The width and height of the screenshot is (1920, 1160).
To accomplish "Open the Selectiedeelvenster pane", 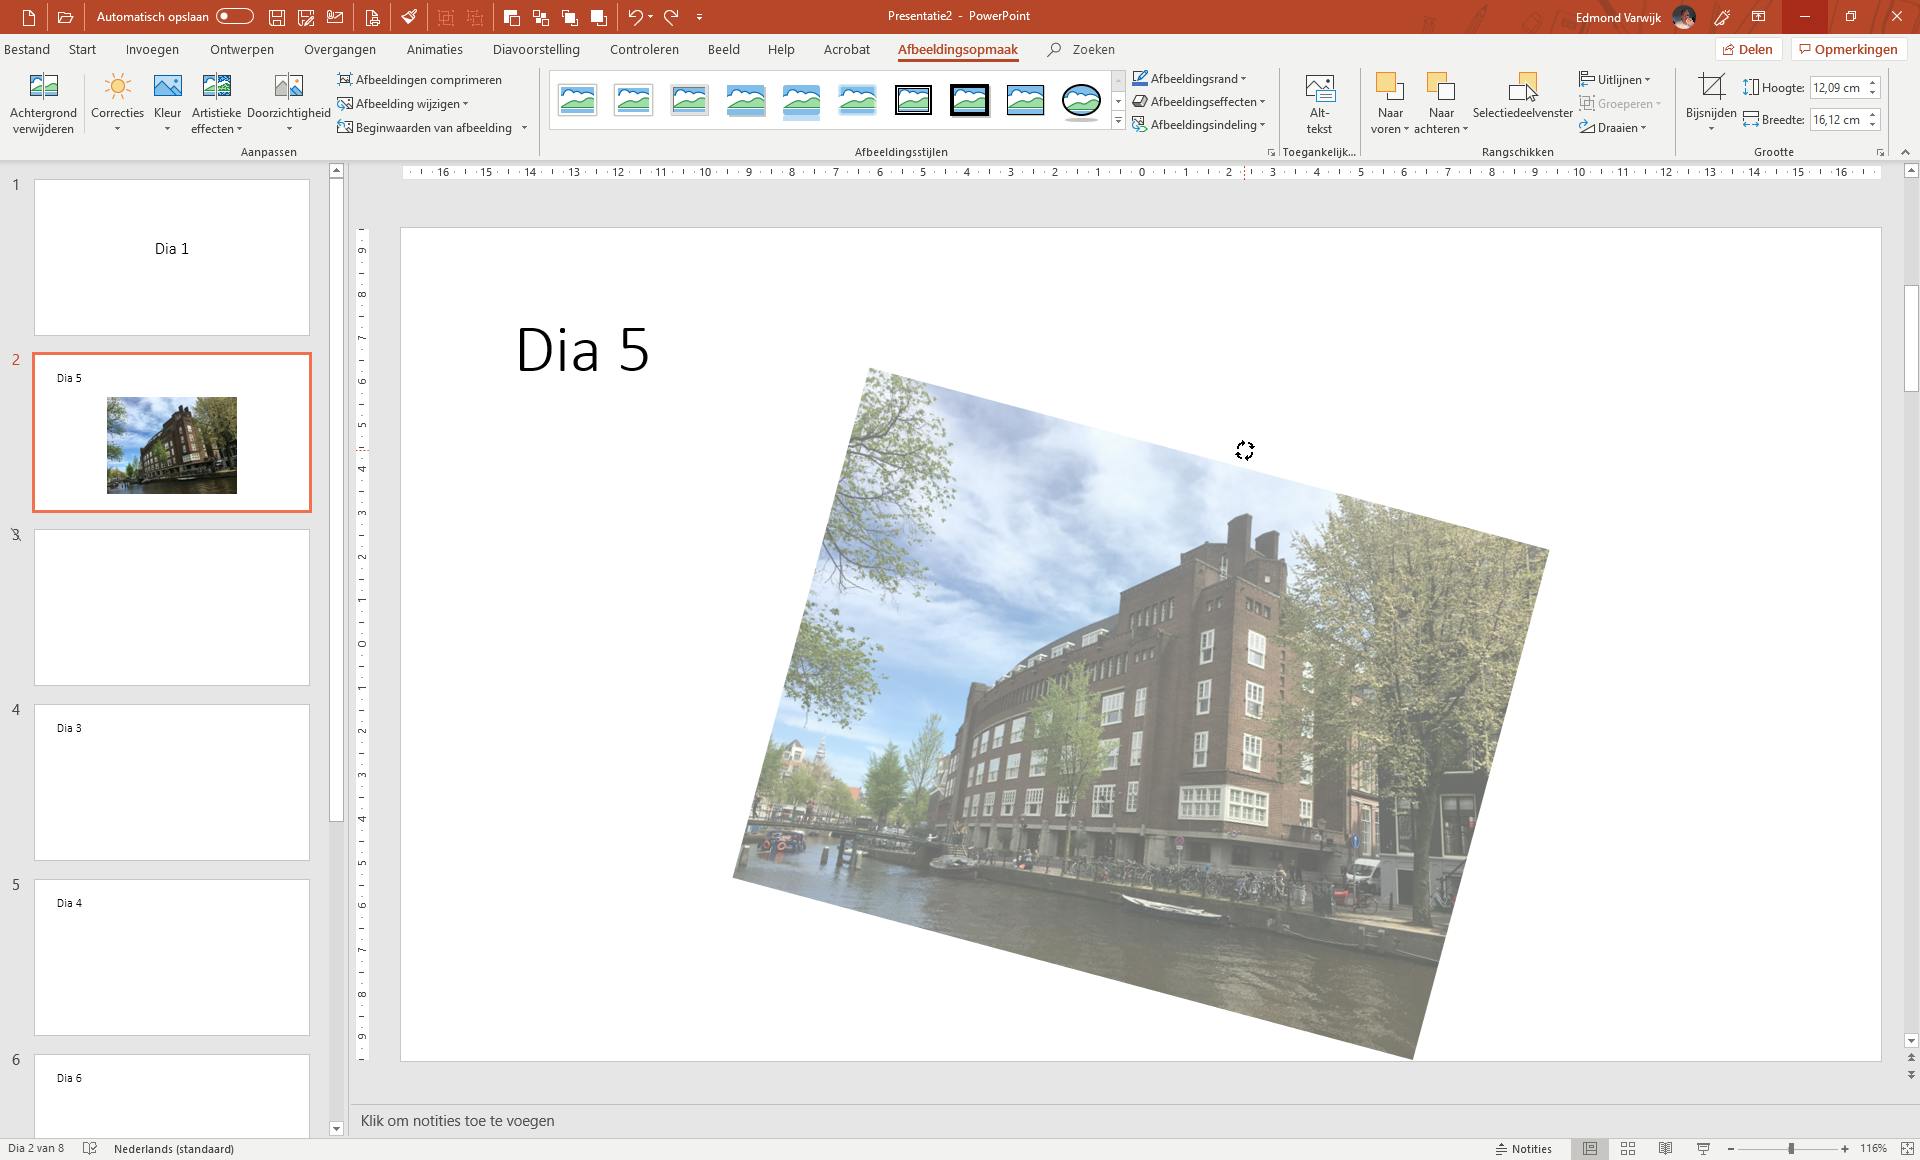I will (1521, 98).
